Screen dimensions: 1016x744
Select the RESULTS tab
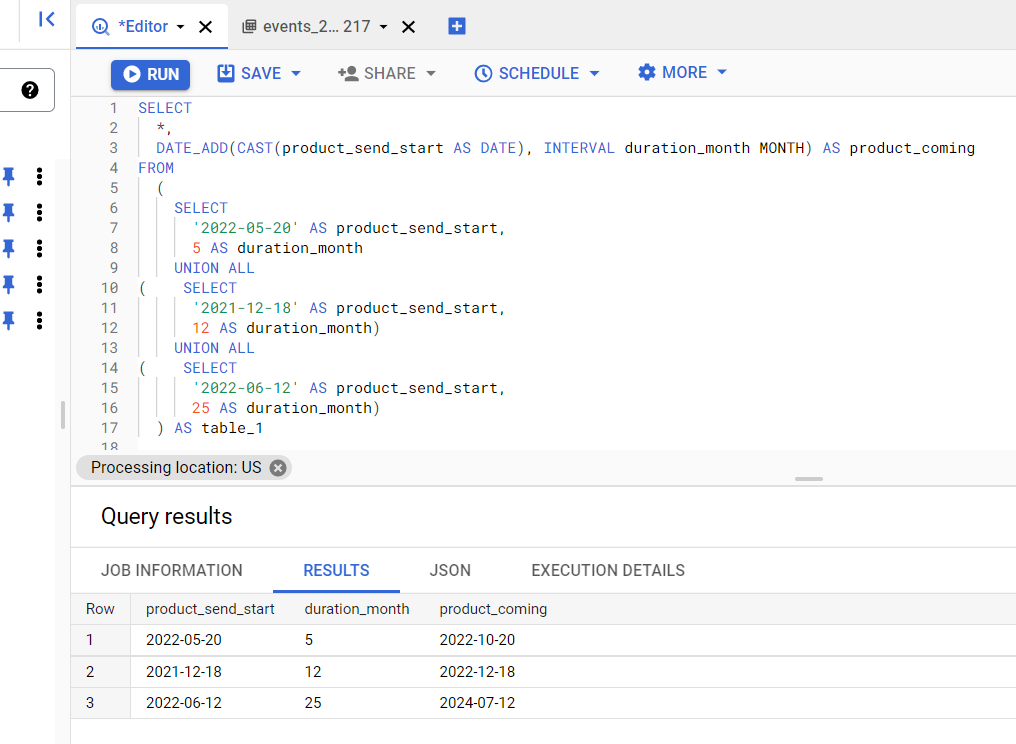336,570
